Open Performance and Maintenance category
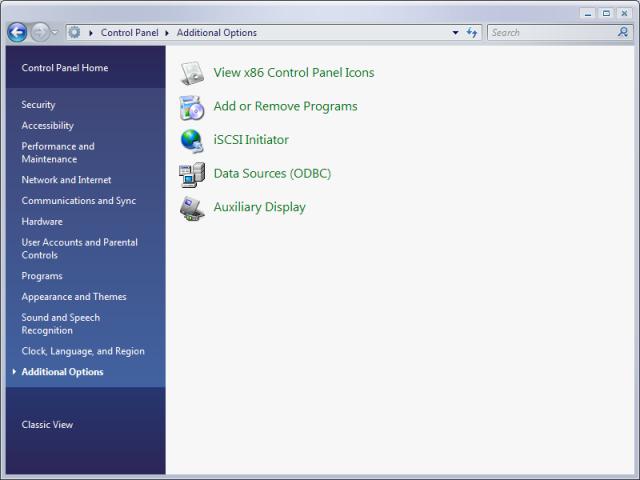This screenshot has height=480, width=640. tap(58, 153)
